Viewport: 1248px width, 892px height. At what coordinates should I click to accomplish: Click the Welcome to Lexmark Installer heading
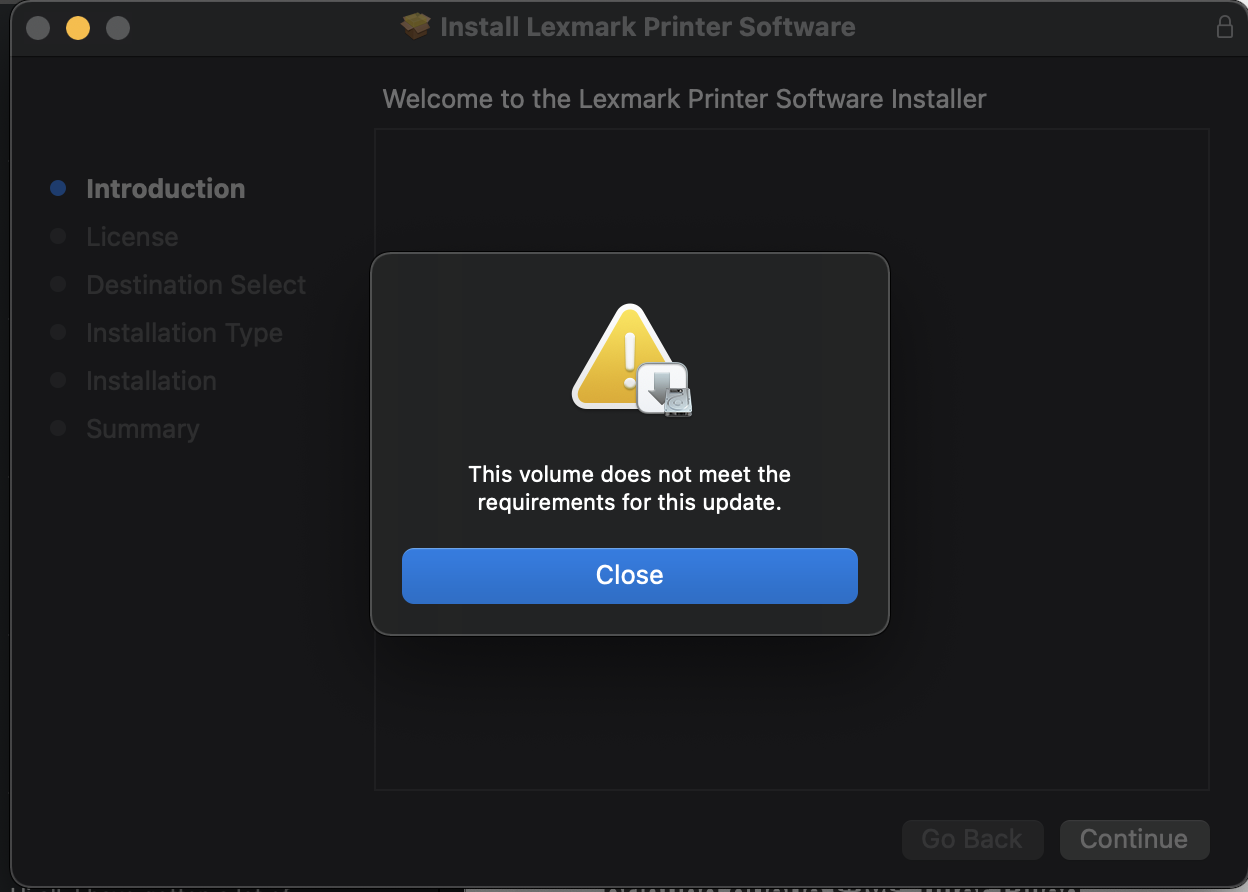pyautogui.click(x=684, y=99)
